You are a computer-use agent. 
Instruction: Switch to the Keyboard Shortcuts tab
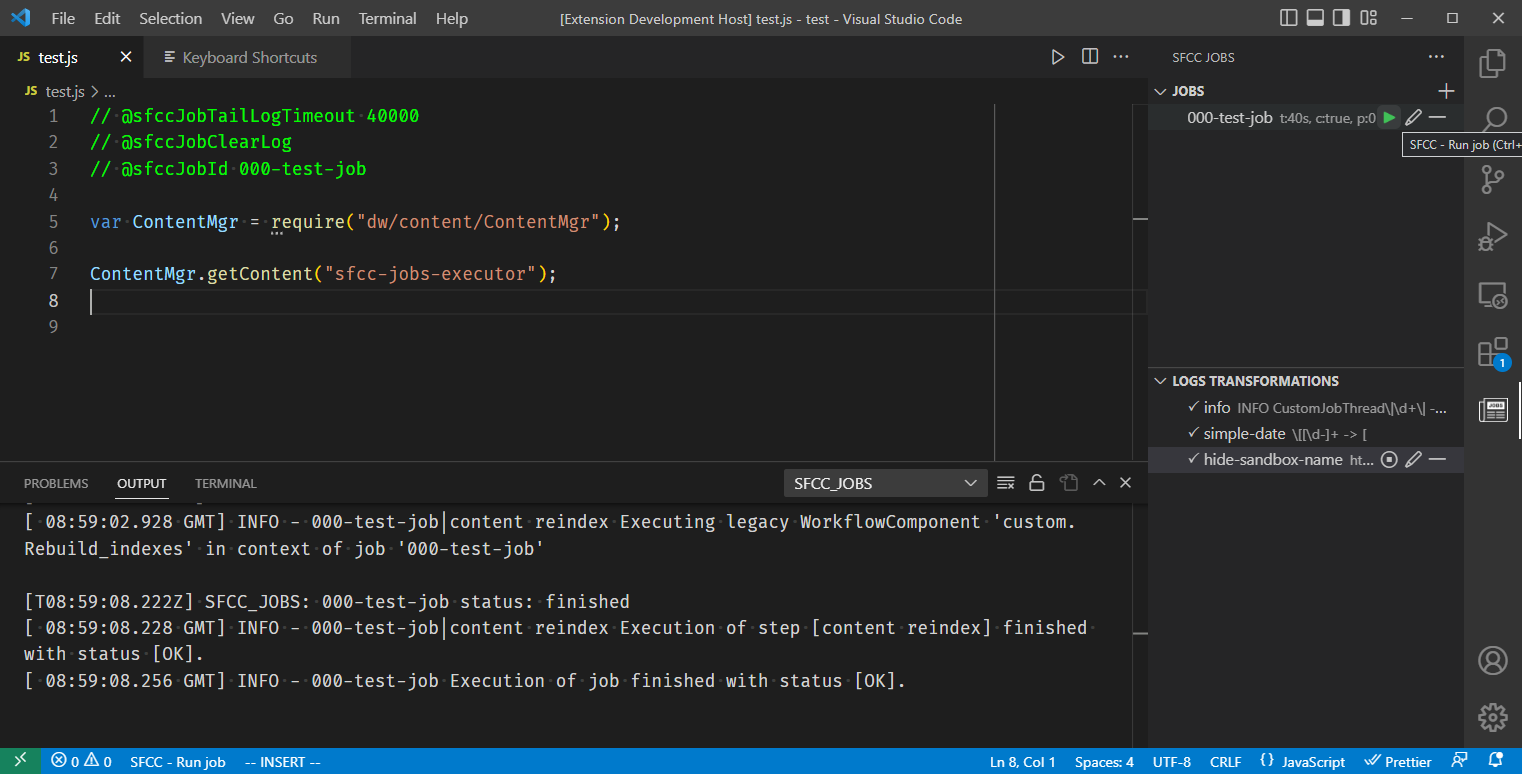tap(247, 57)
